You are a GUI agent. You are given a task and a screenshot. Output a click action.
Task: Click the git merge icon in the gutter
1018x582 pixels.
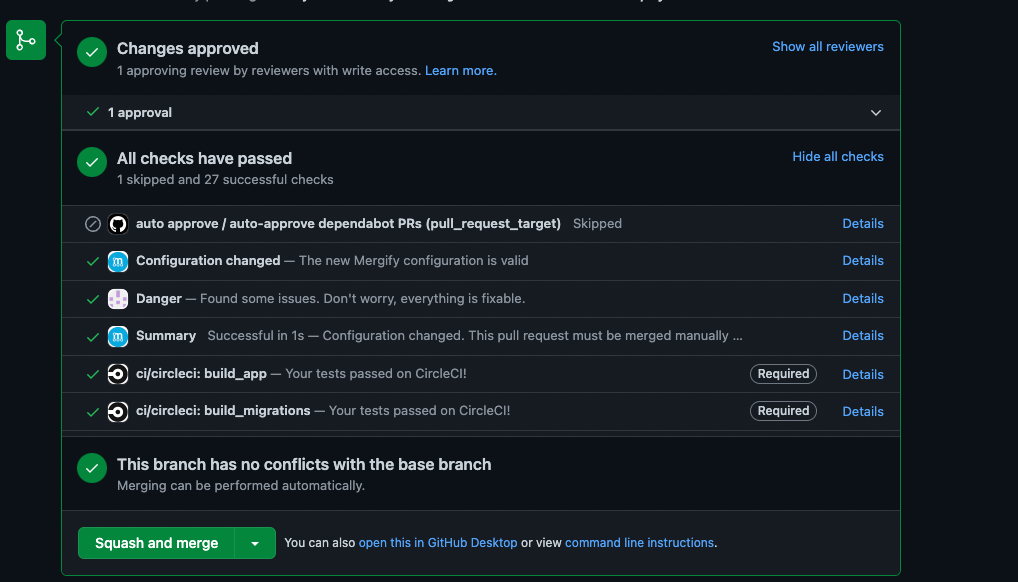(x=25, y=40)
